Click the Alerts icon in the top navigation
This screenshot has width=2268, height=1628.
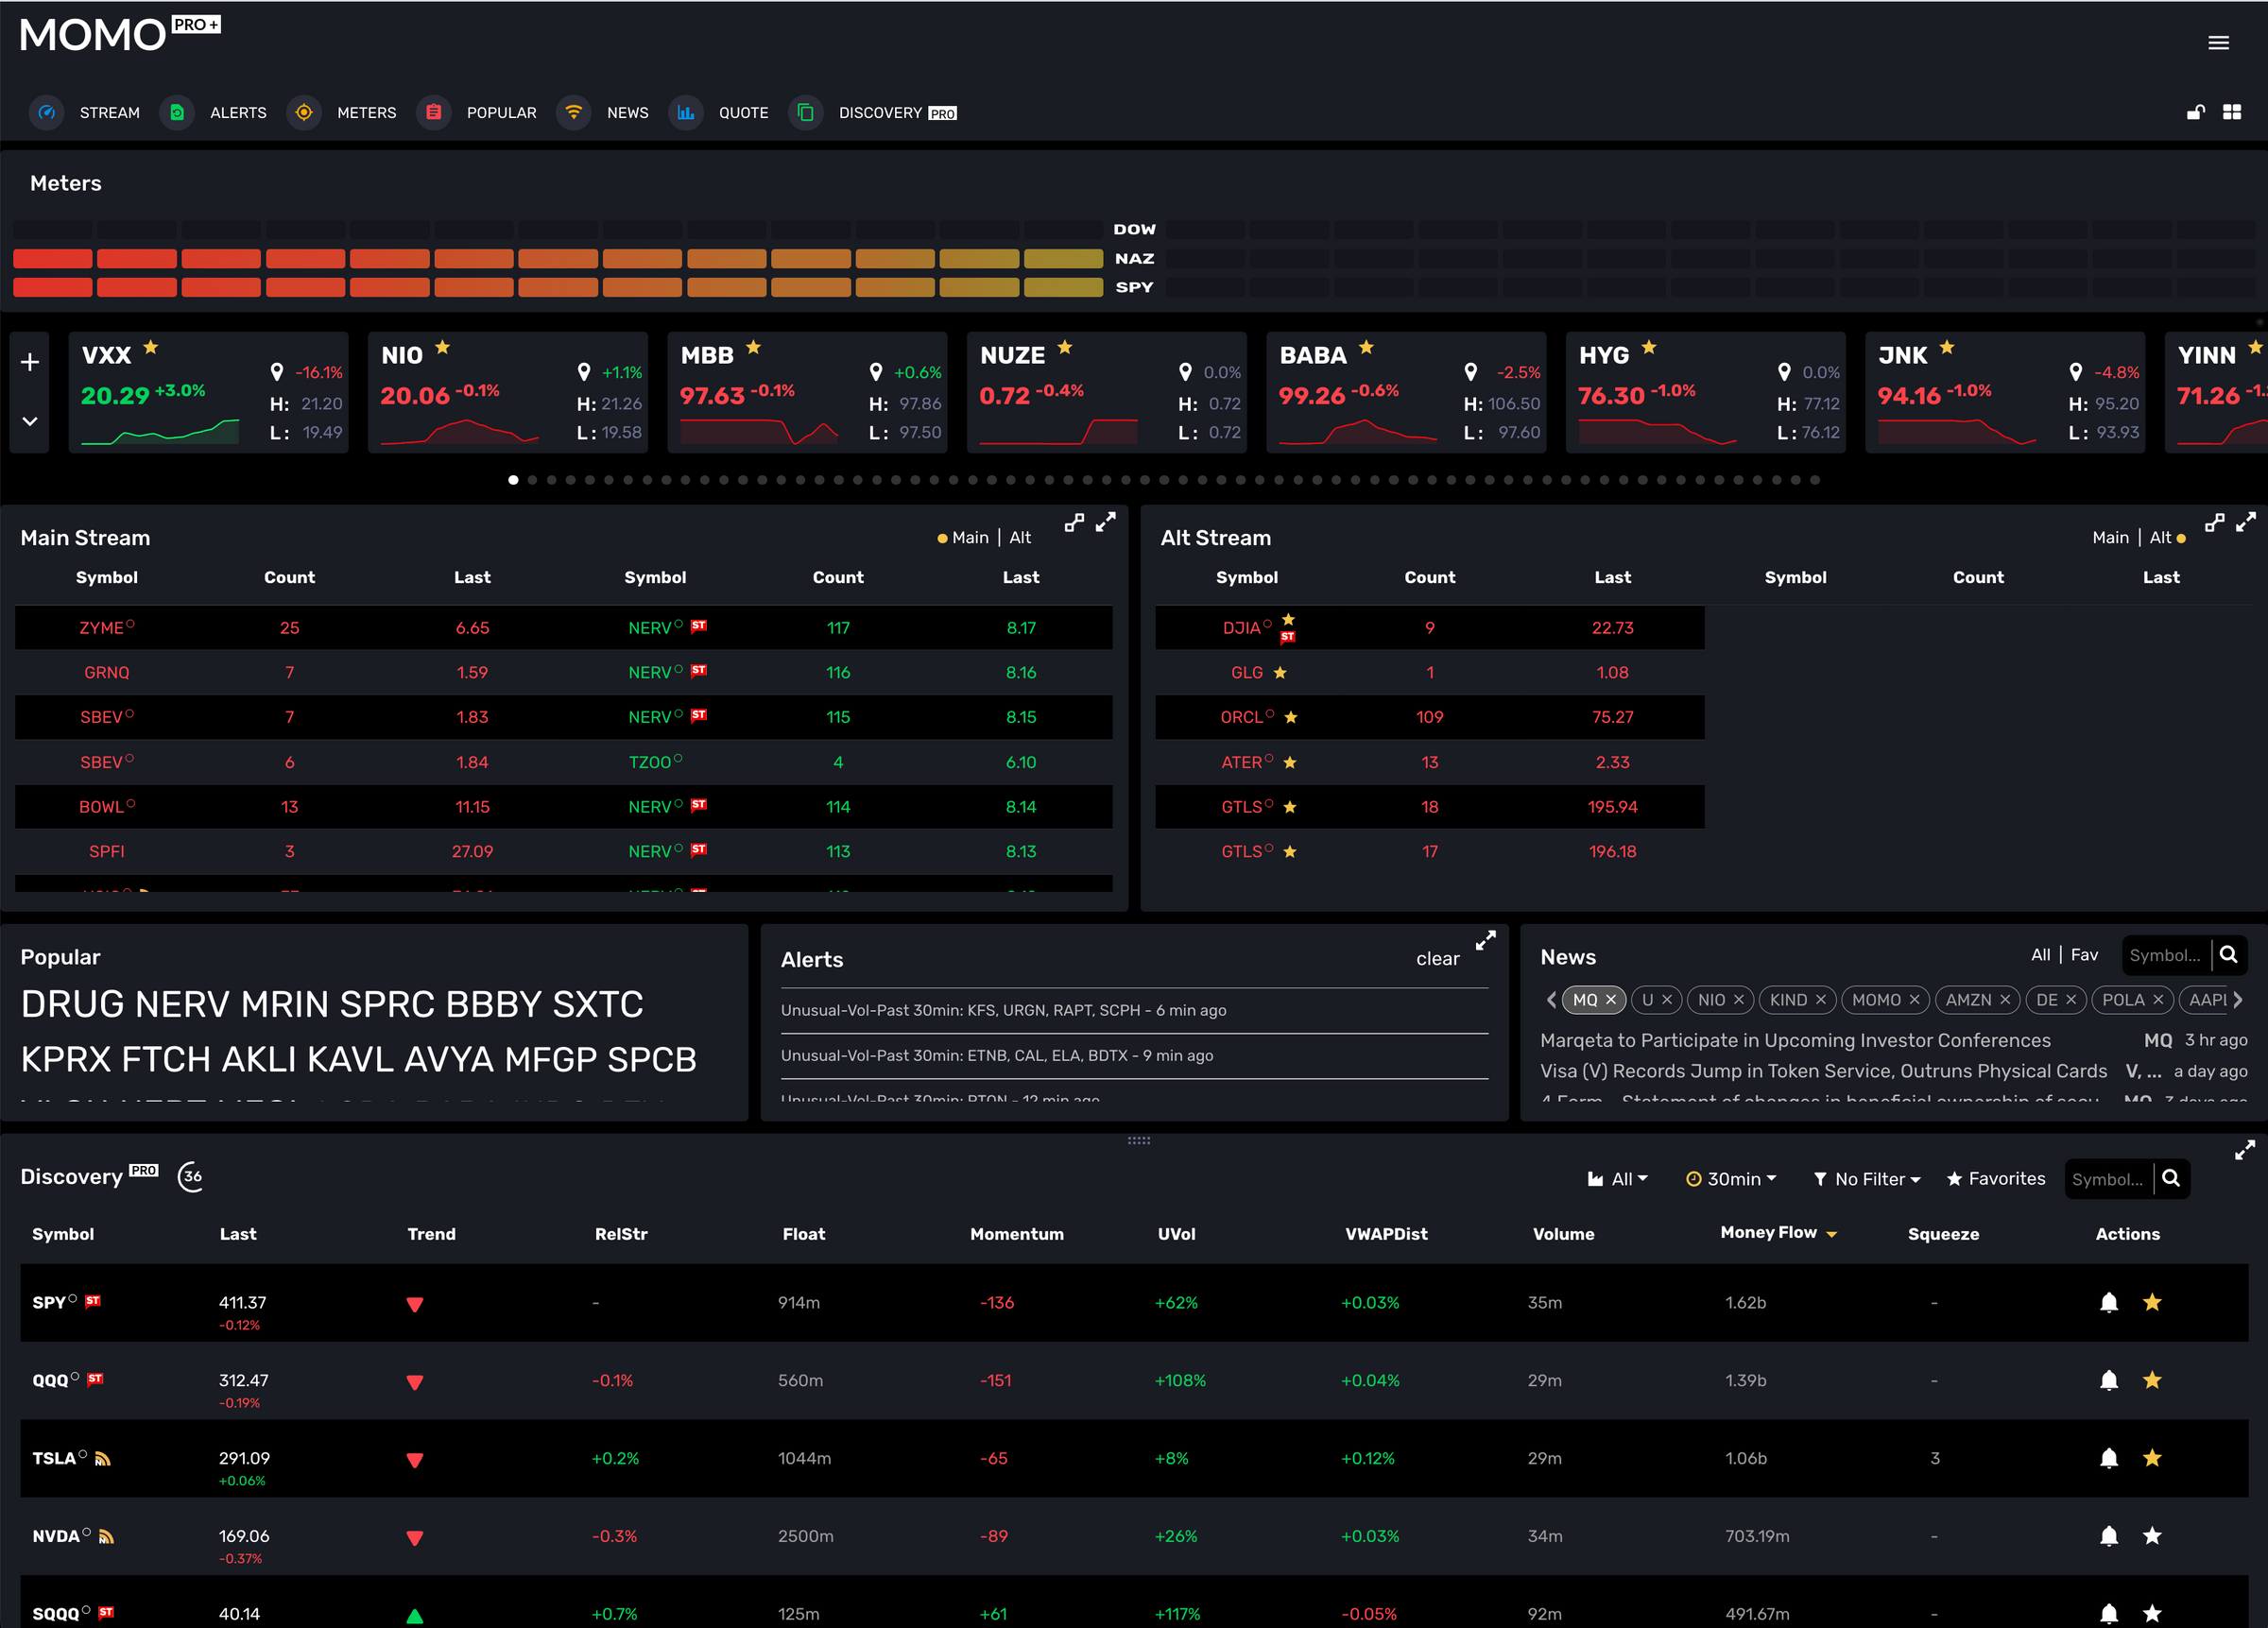(x=177, y=113)
